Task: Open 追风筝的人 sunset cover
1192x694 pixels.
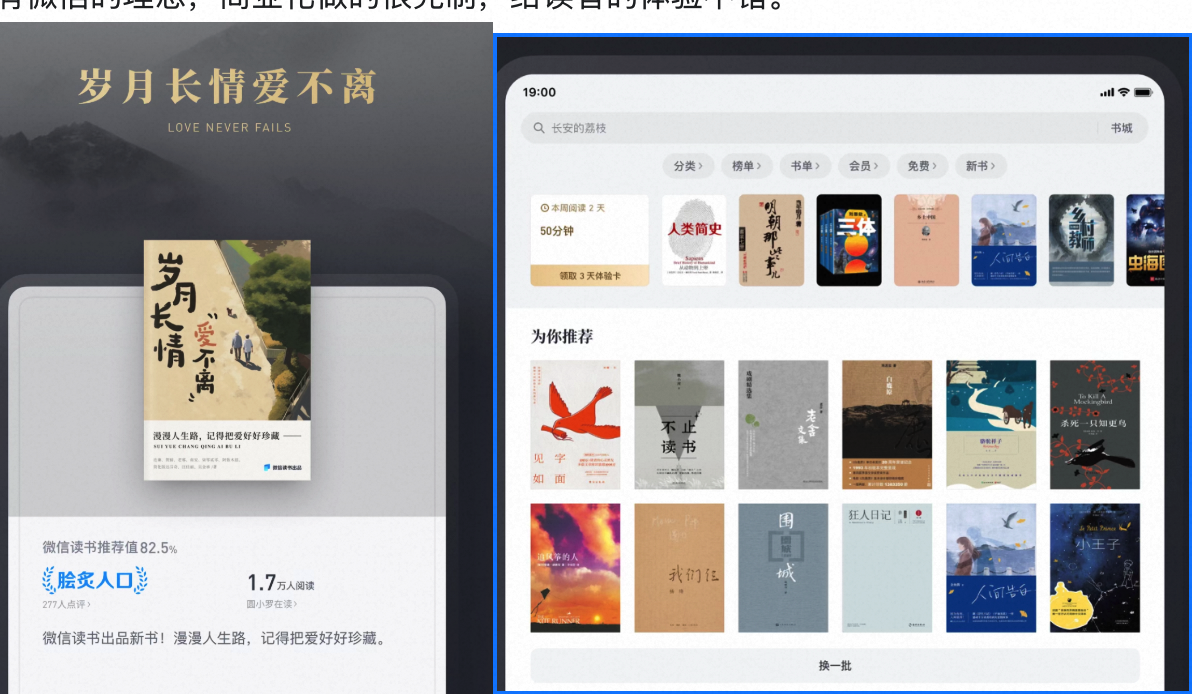Action: pyautogui.click(x=575, y=568)
